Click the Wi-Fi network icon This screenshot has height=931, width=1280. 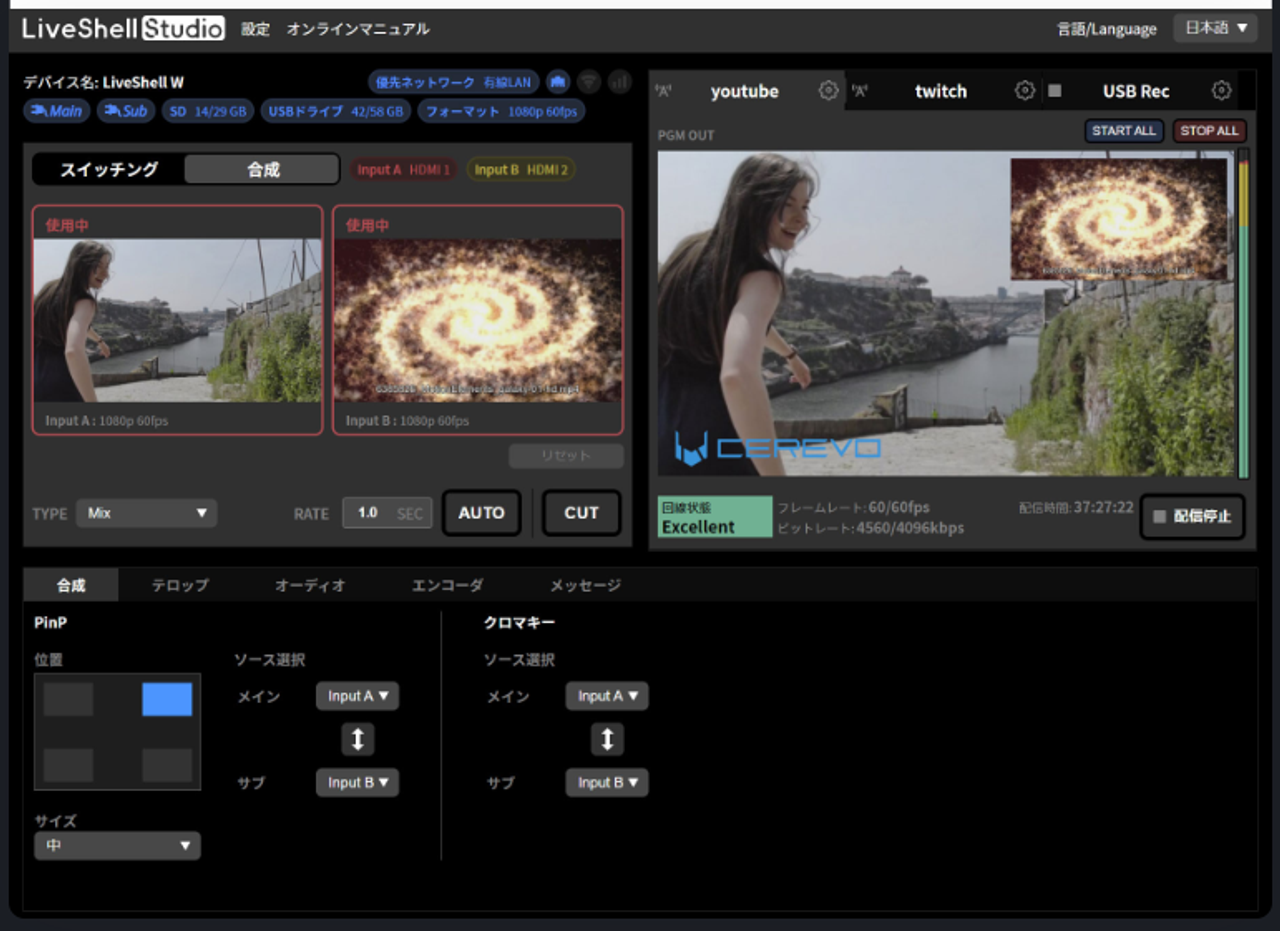[x=589, y=82]
